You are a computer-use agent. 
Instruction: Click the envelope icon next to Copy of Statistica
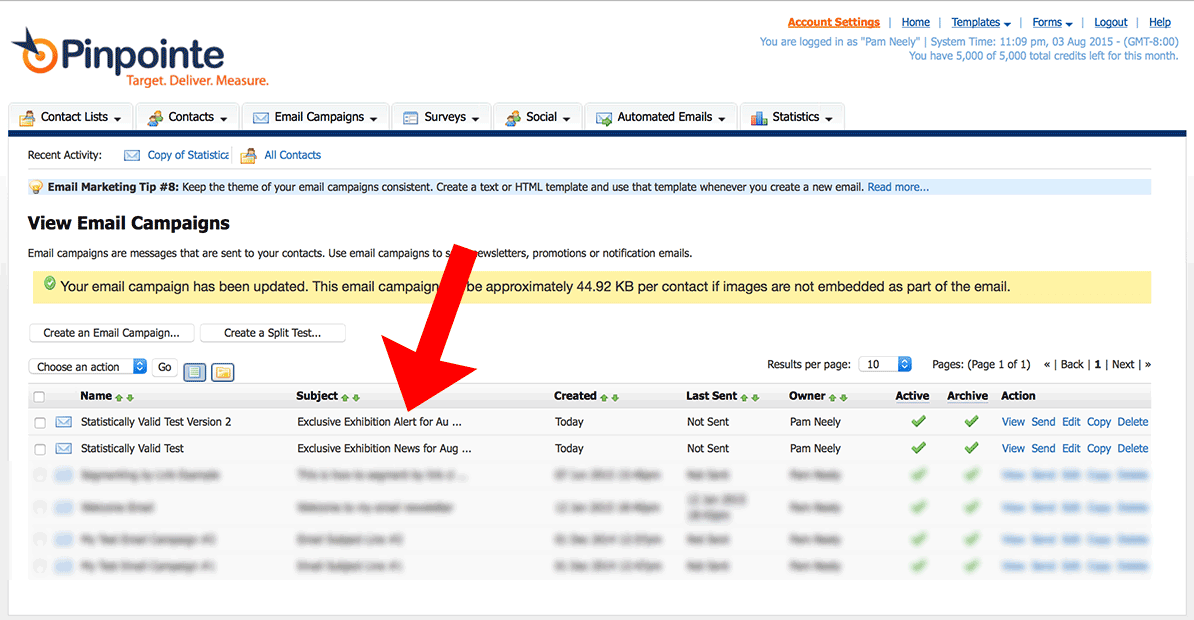[x=132, y=155]
